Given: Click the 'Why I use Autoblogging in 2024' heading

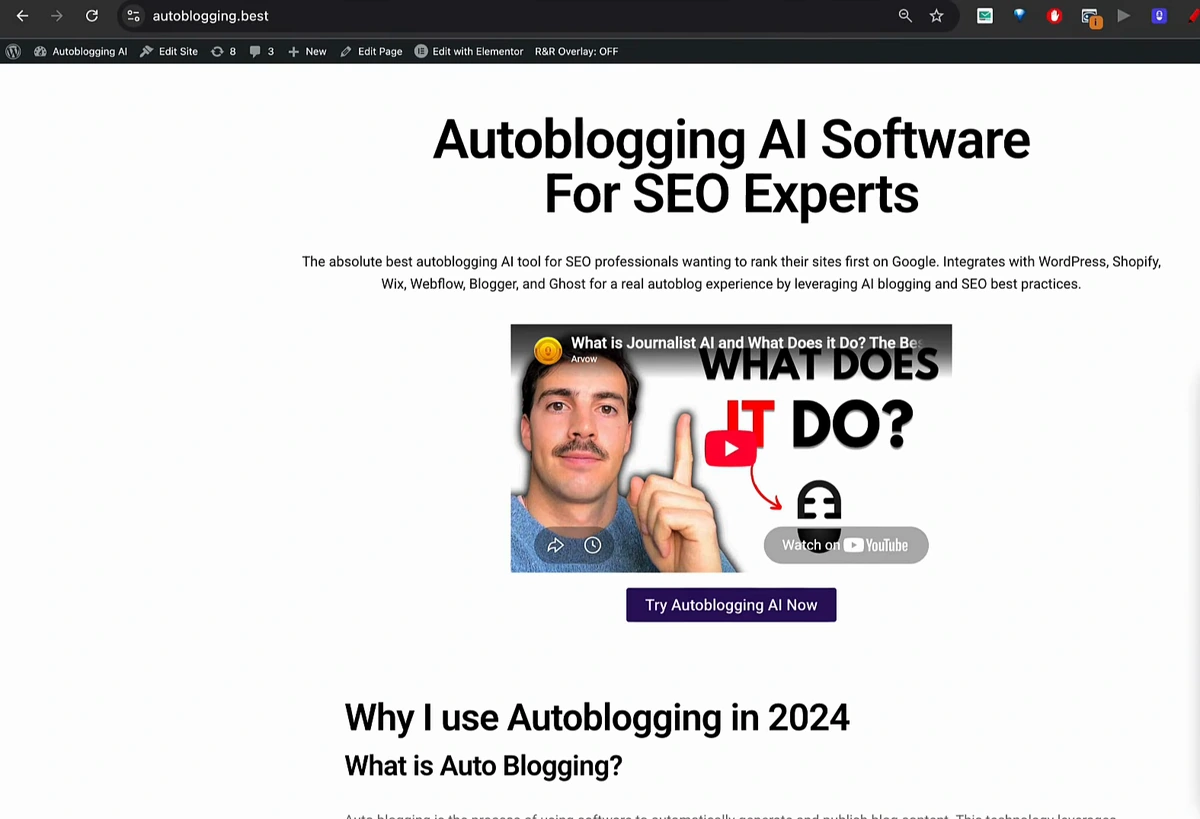Looking at the screenshot, I should click(597, 717).
